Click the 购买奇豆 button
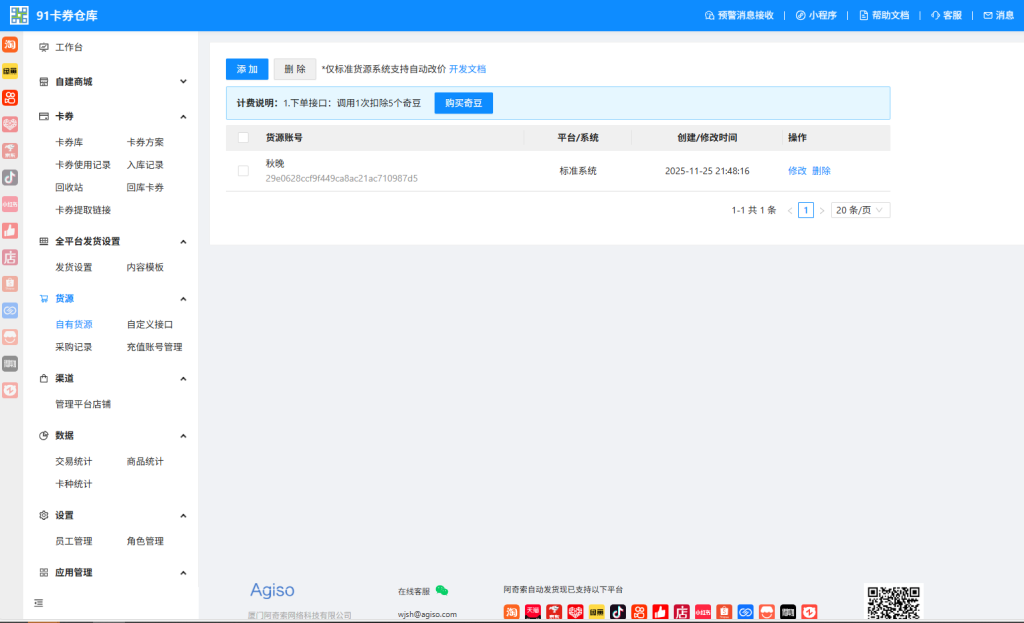The width and height of the screenshot is (1024, 623). point(463,103)
